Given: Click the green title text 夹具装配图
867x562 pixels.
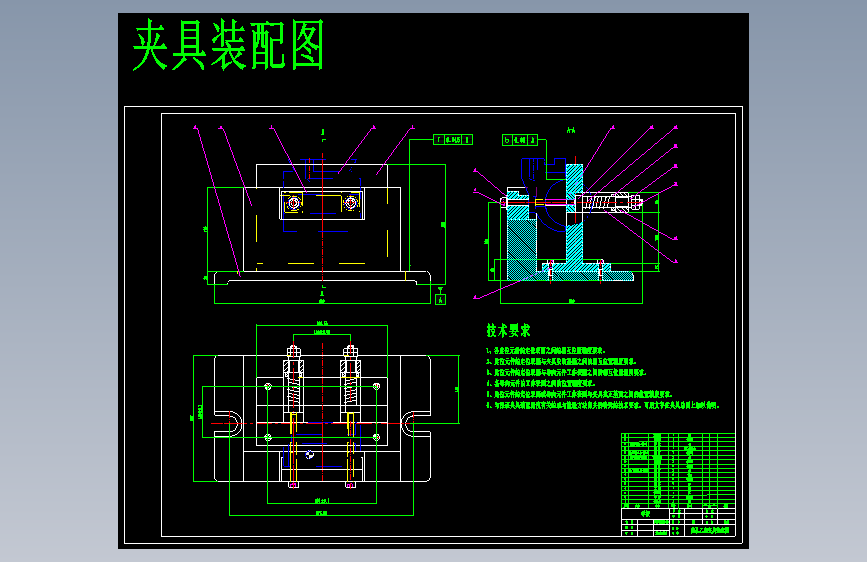Looking at the screenshot, I should pyautogui.click(x=228, y=45).
